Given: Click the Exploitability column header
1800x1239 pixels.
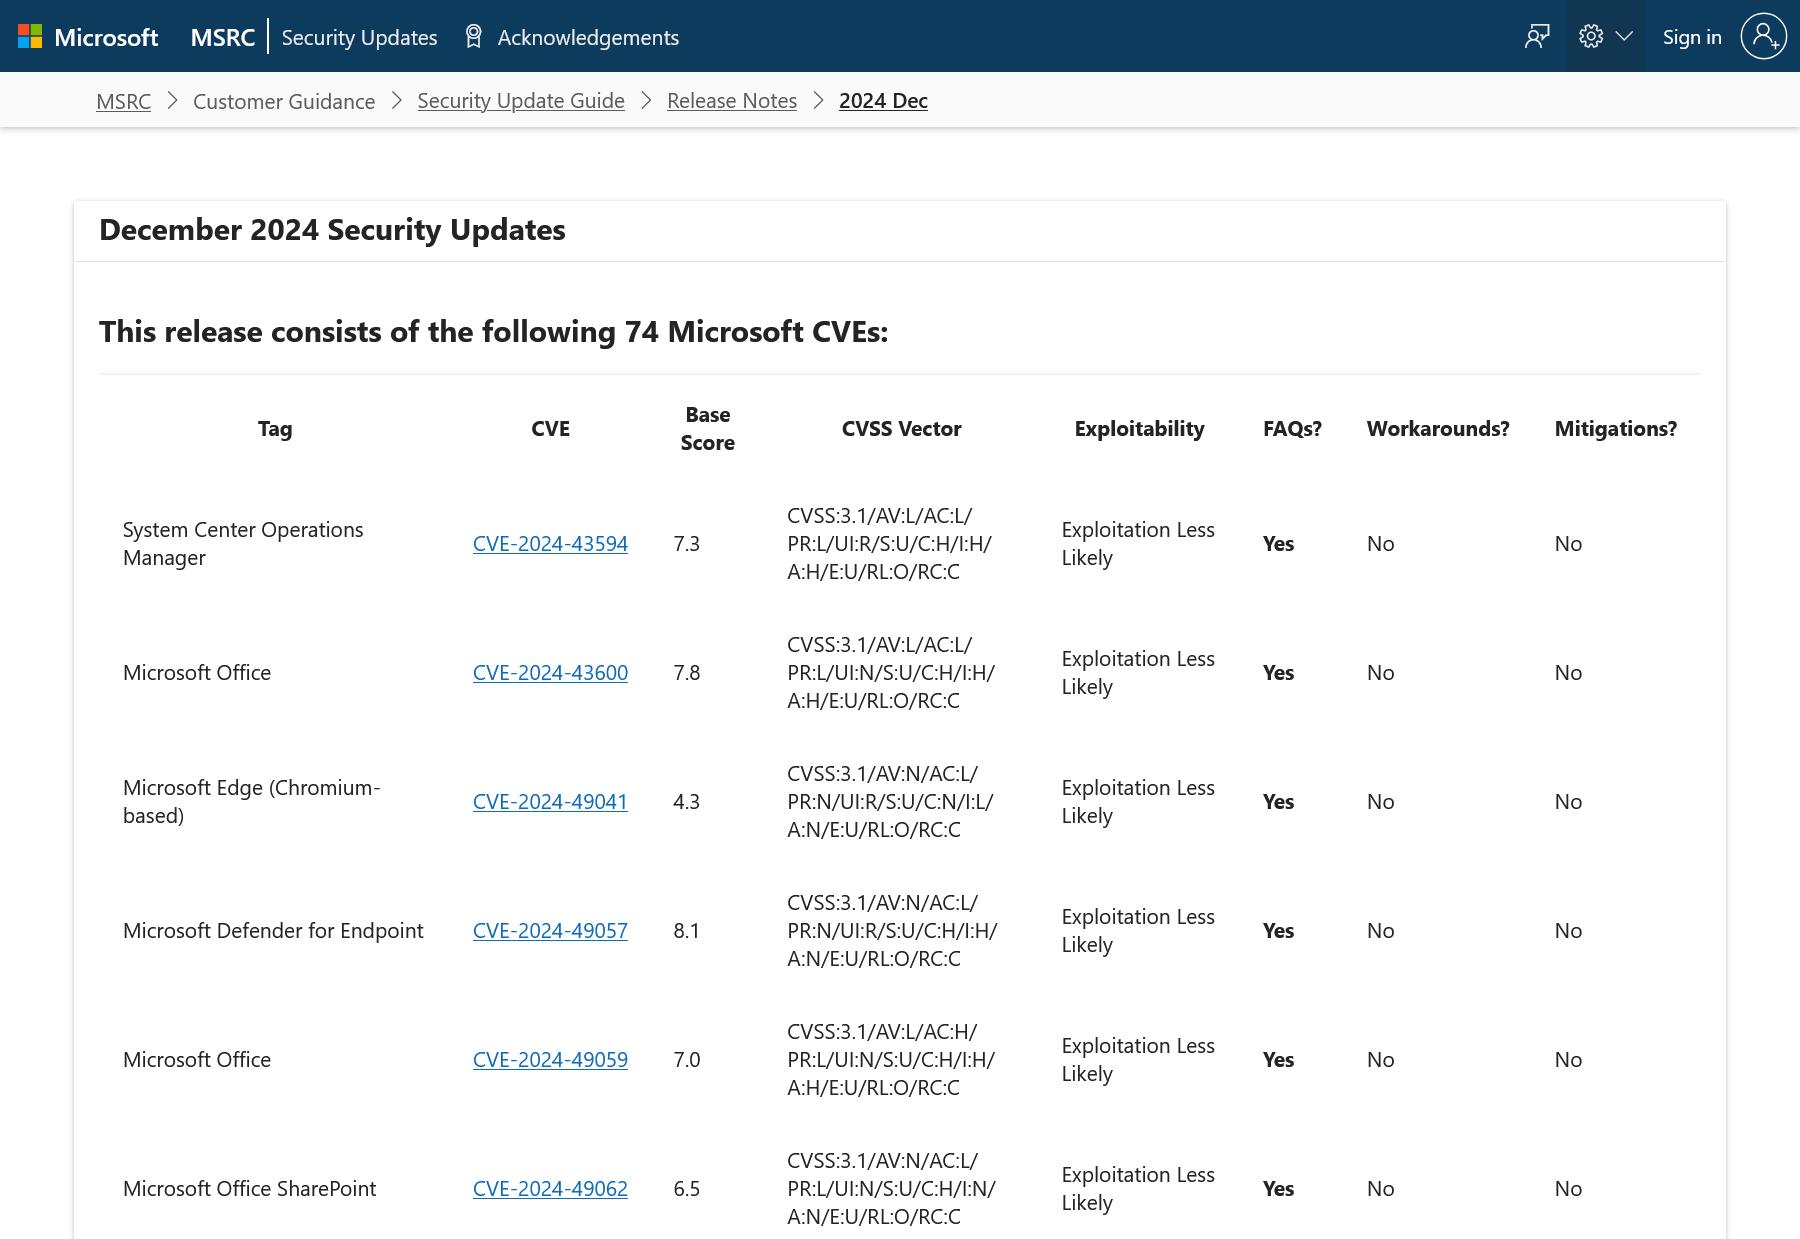Looking at the screenshot, I should click(x=1139, y=428).
